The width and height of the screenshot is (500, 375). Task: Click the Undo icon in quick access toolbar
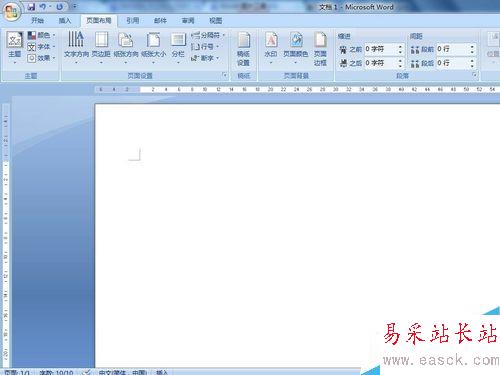pos(43,7)
